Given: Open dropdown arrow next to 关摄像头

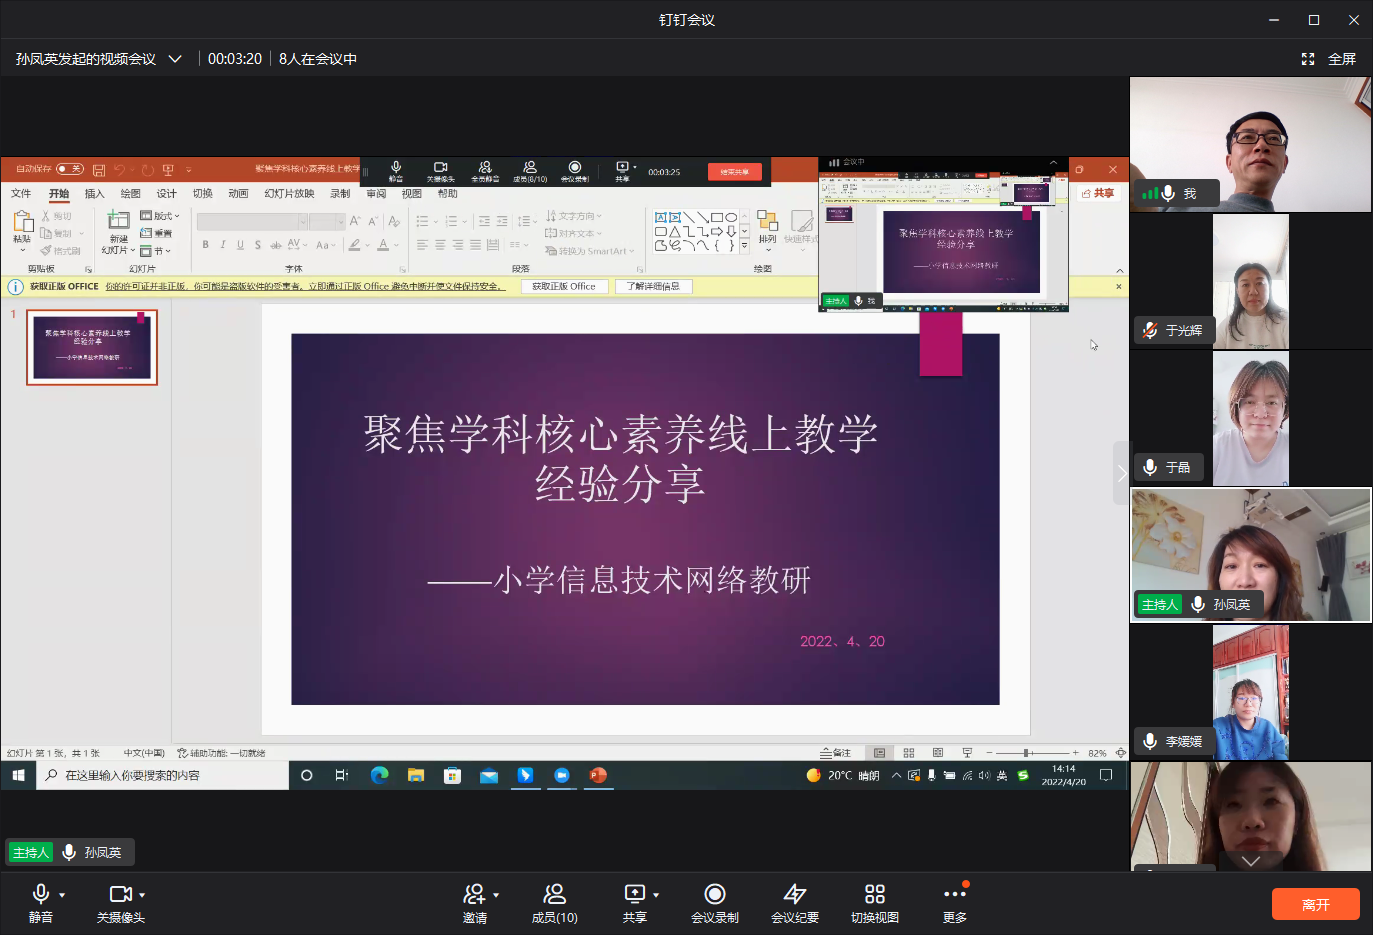Looking at the screenshot, I should pos(142,895).
